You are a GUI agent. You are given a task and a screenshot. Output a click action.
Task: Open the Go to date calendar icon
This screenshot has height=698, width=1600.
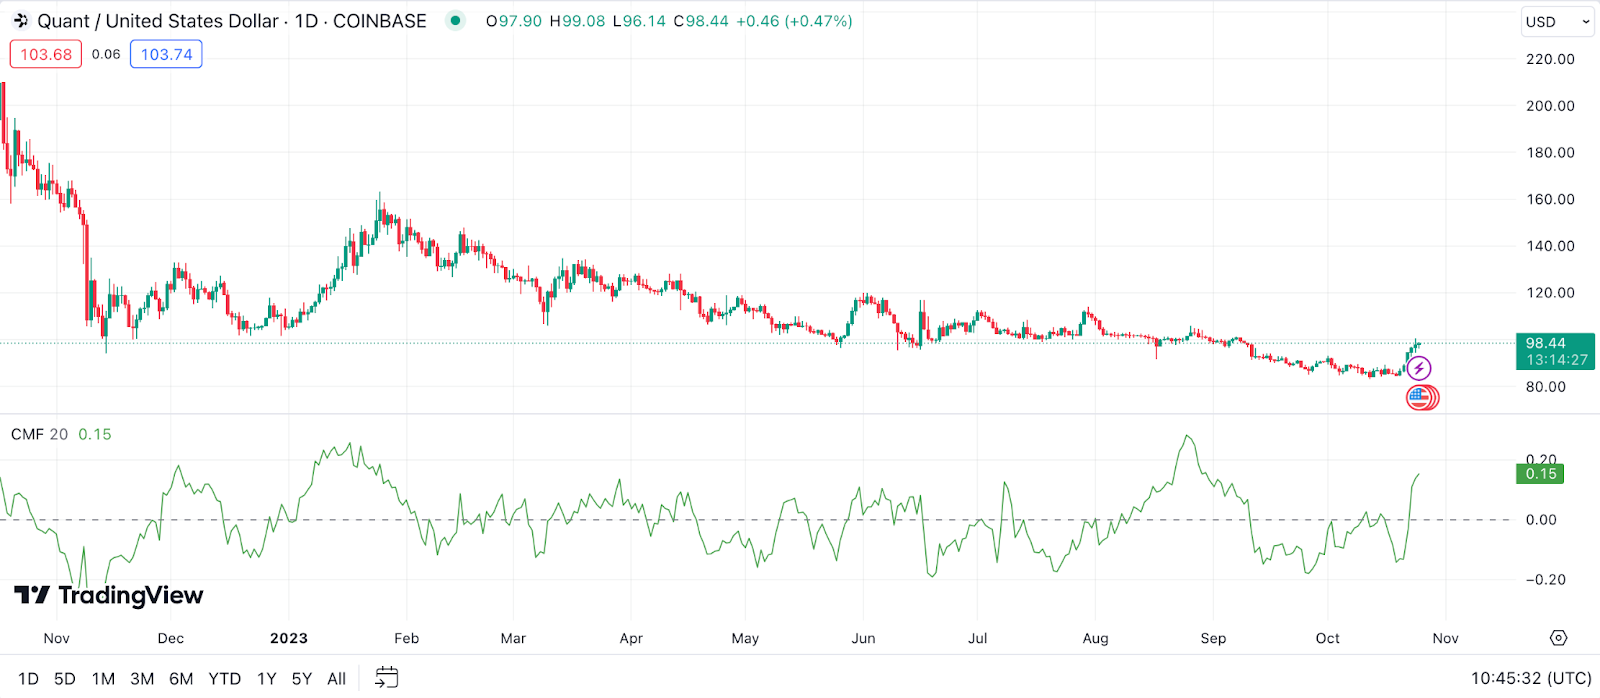point(387,678)
